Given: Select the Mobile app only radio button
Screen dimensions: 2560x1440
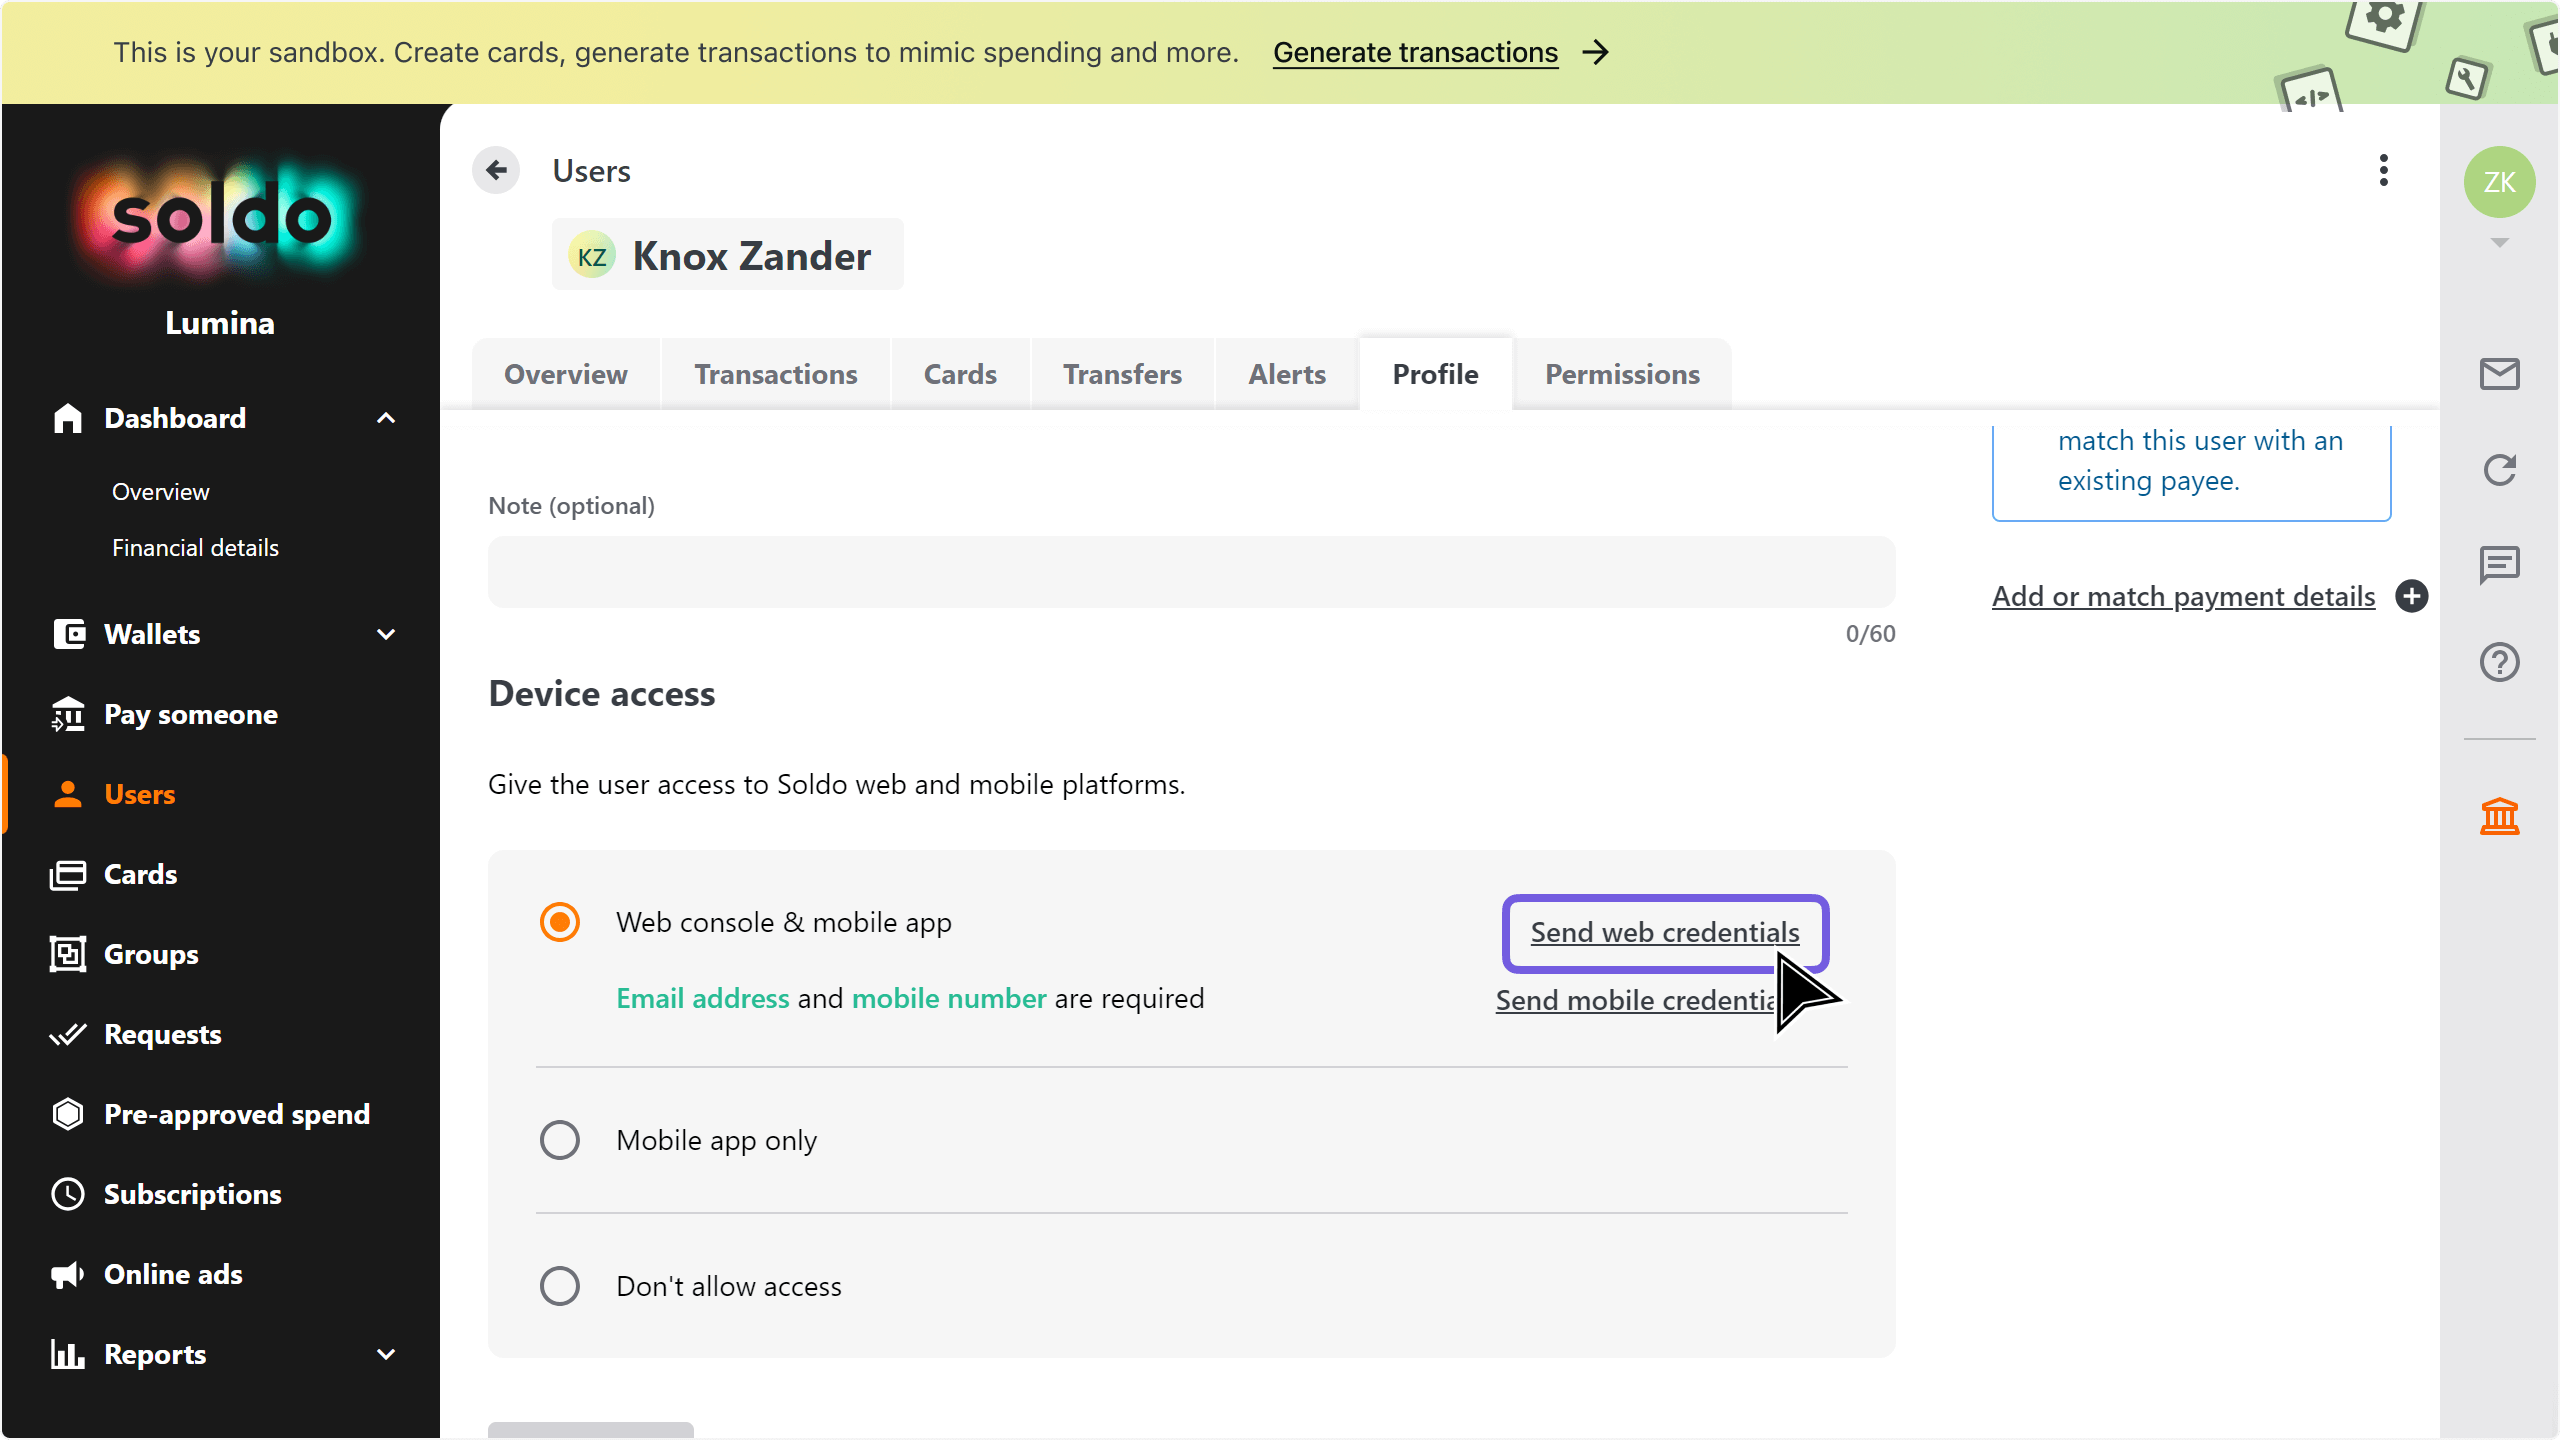Looking at the screenshot, I should [560, 1140].
